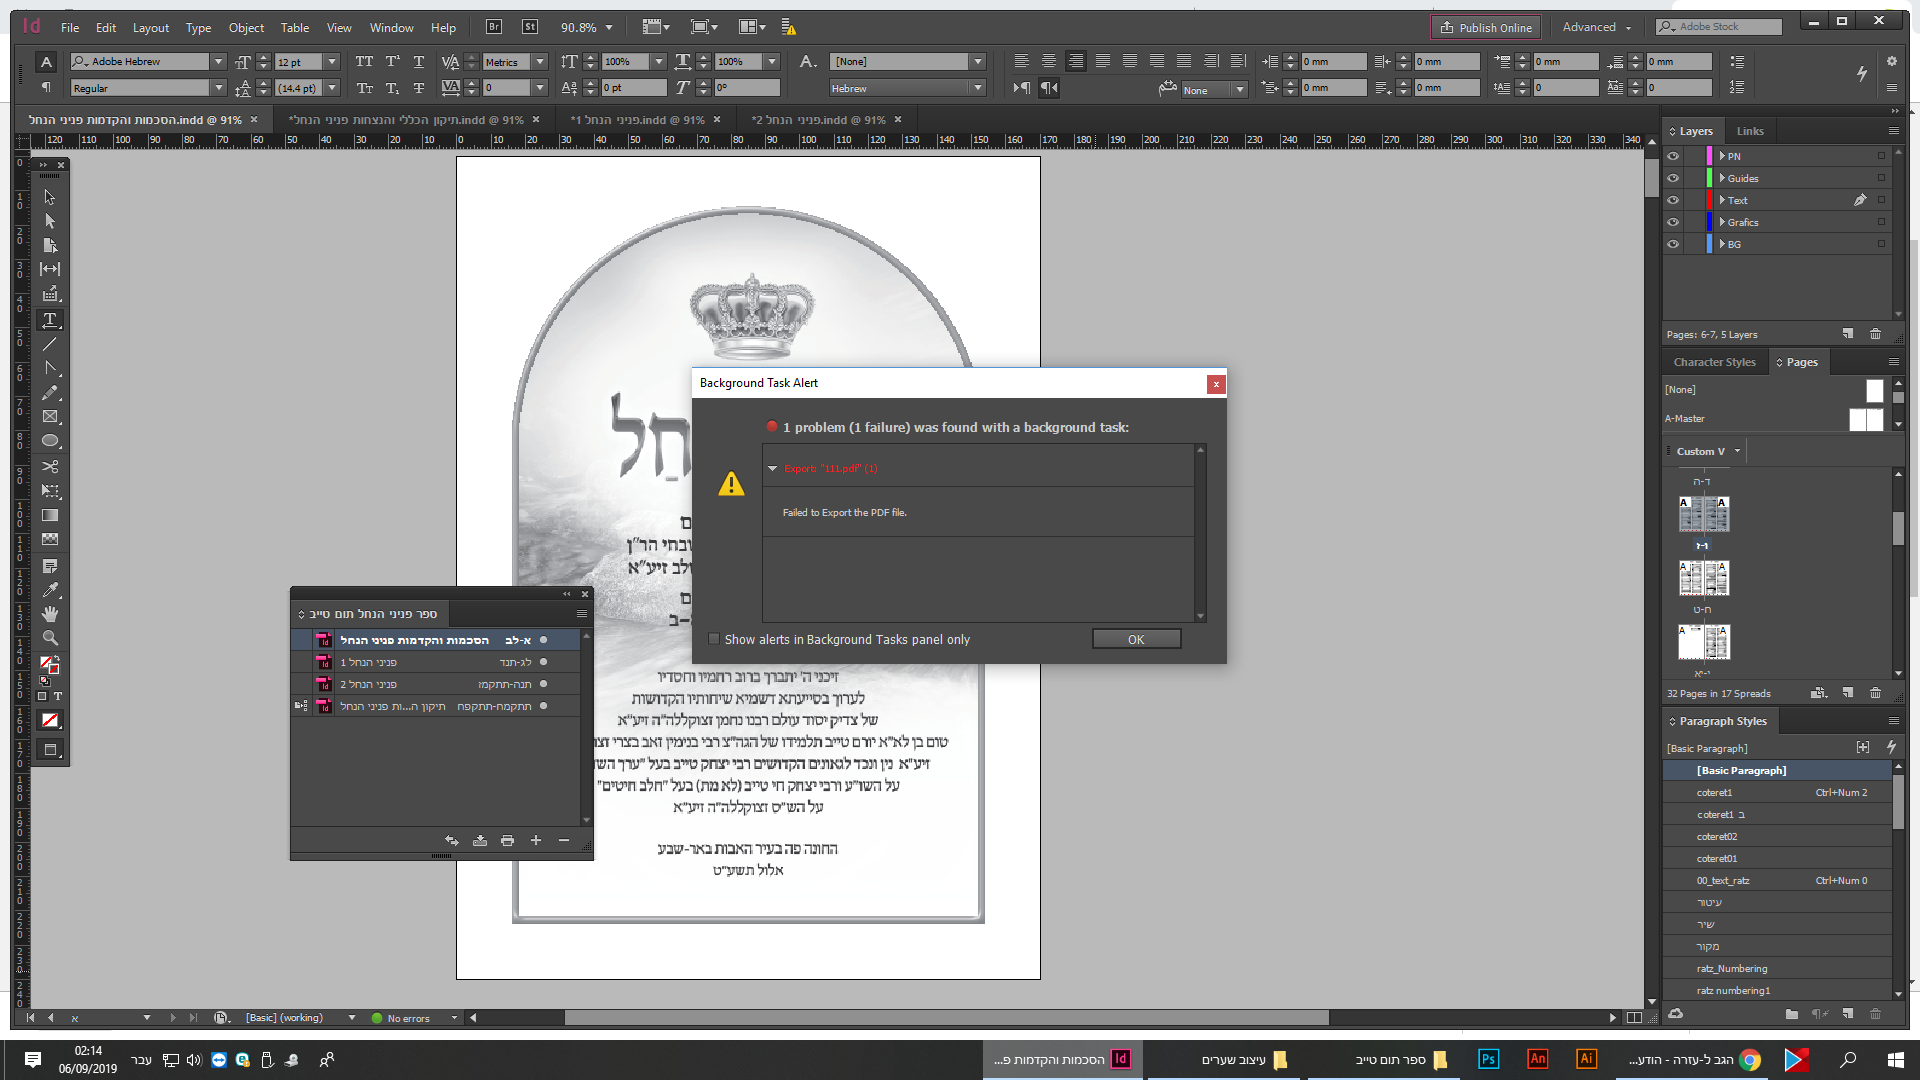
Task: Switch to the Links tab
Action: click(1750, 131)
